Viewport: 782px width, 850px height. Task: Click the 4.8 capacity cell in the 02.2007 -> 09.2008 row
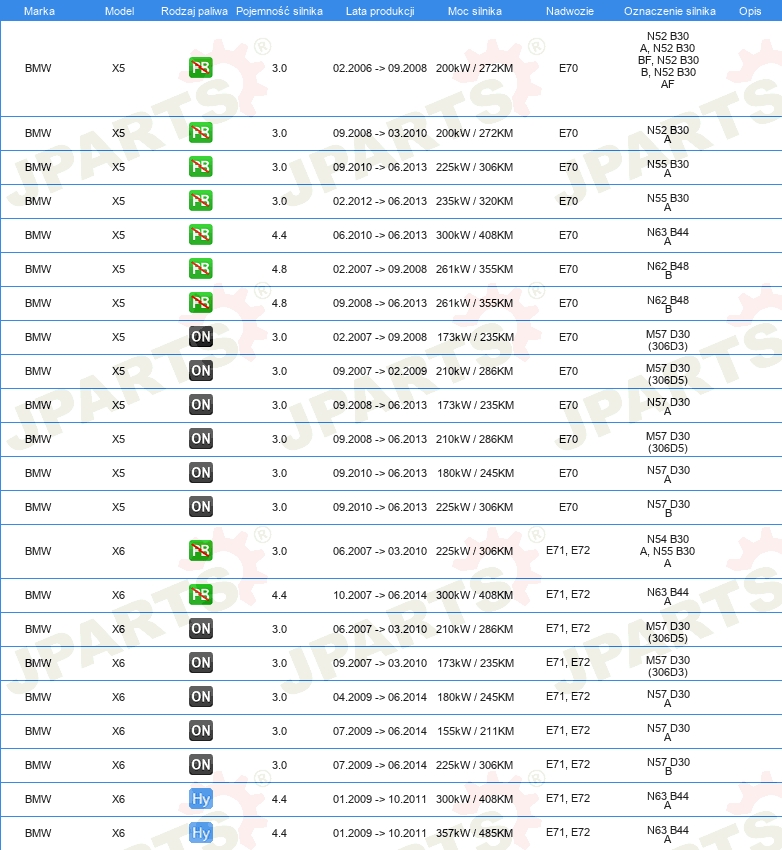click(x=279, y=269)
